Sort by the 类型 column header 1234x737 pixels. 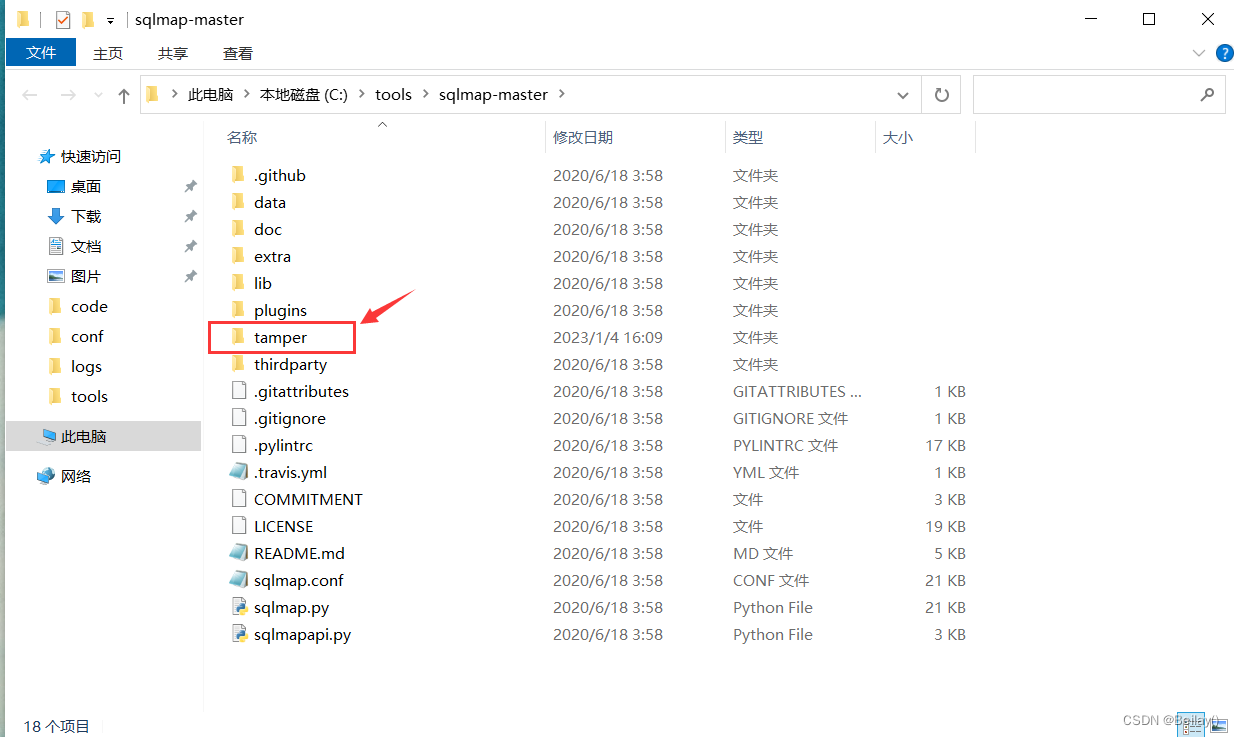[748, 138]
